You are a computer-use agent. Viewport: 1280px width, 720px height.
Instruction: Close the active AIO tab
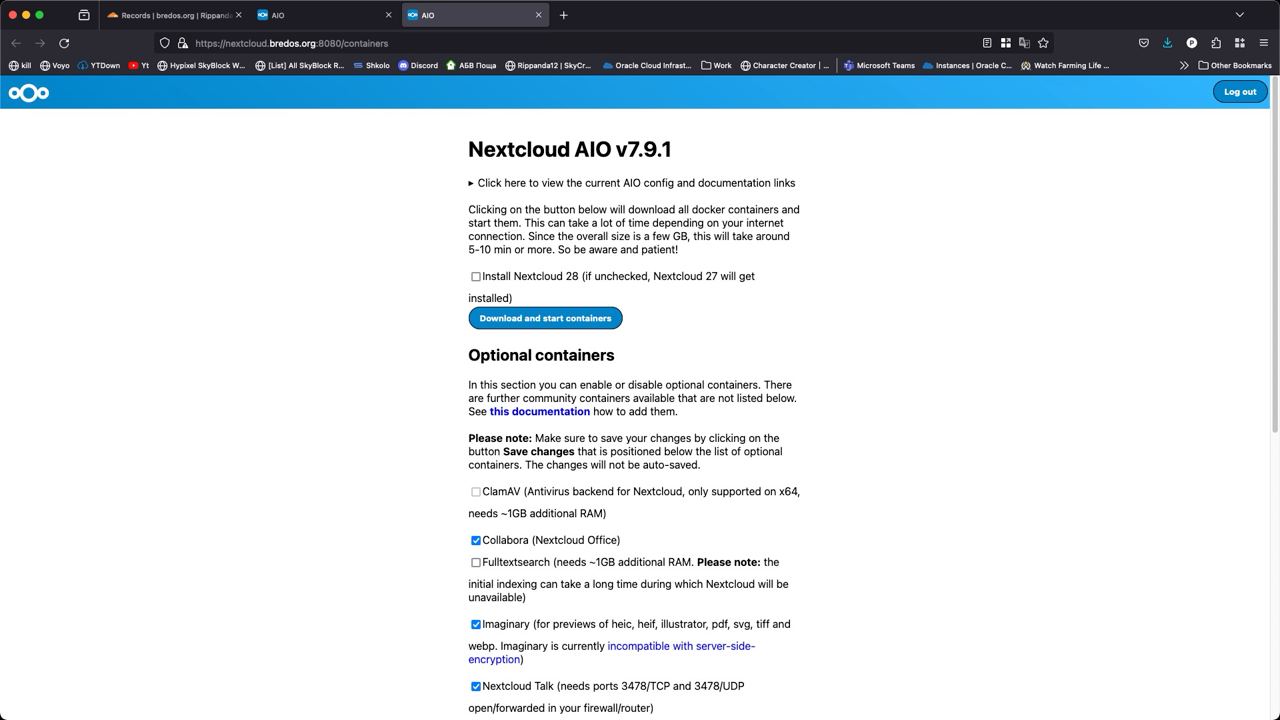[x=539, y=15]
